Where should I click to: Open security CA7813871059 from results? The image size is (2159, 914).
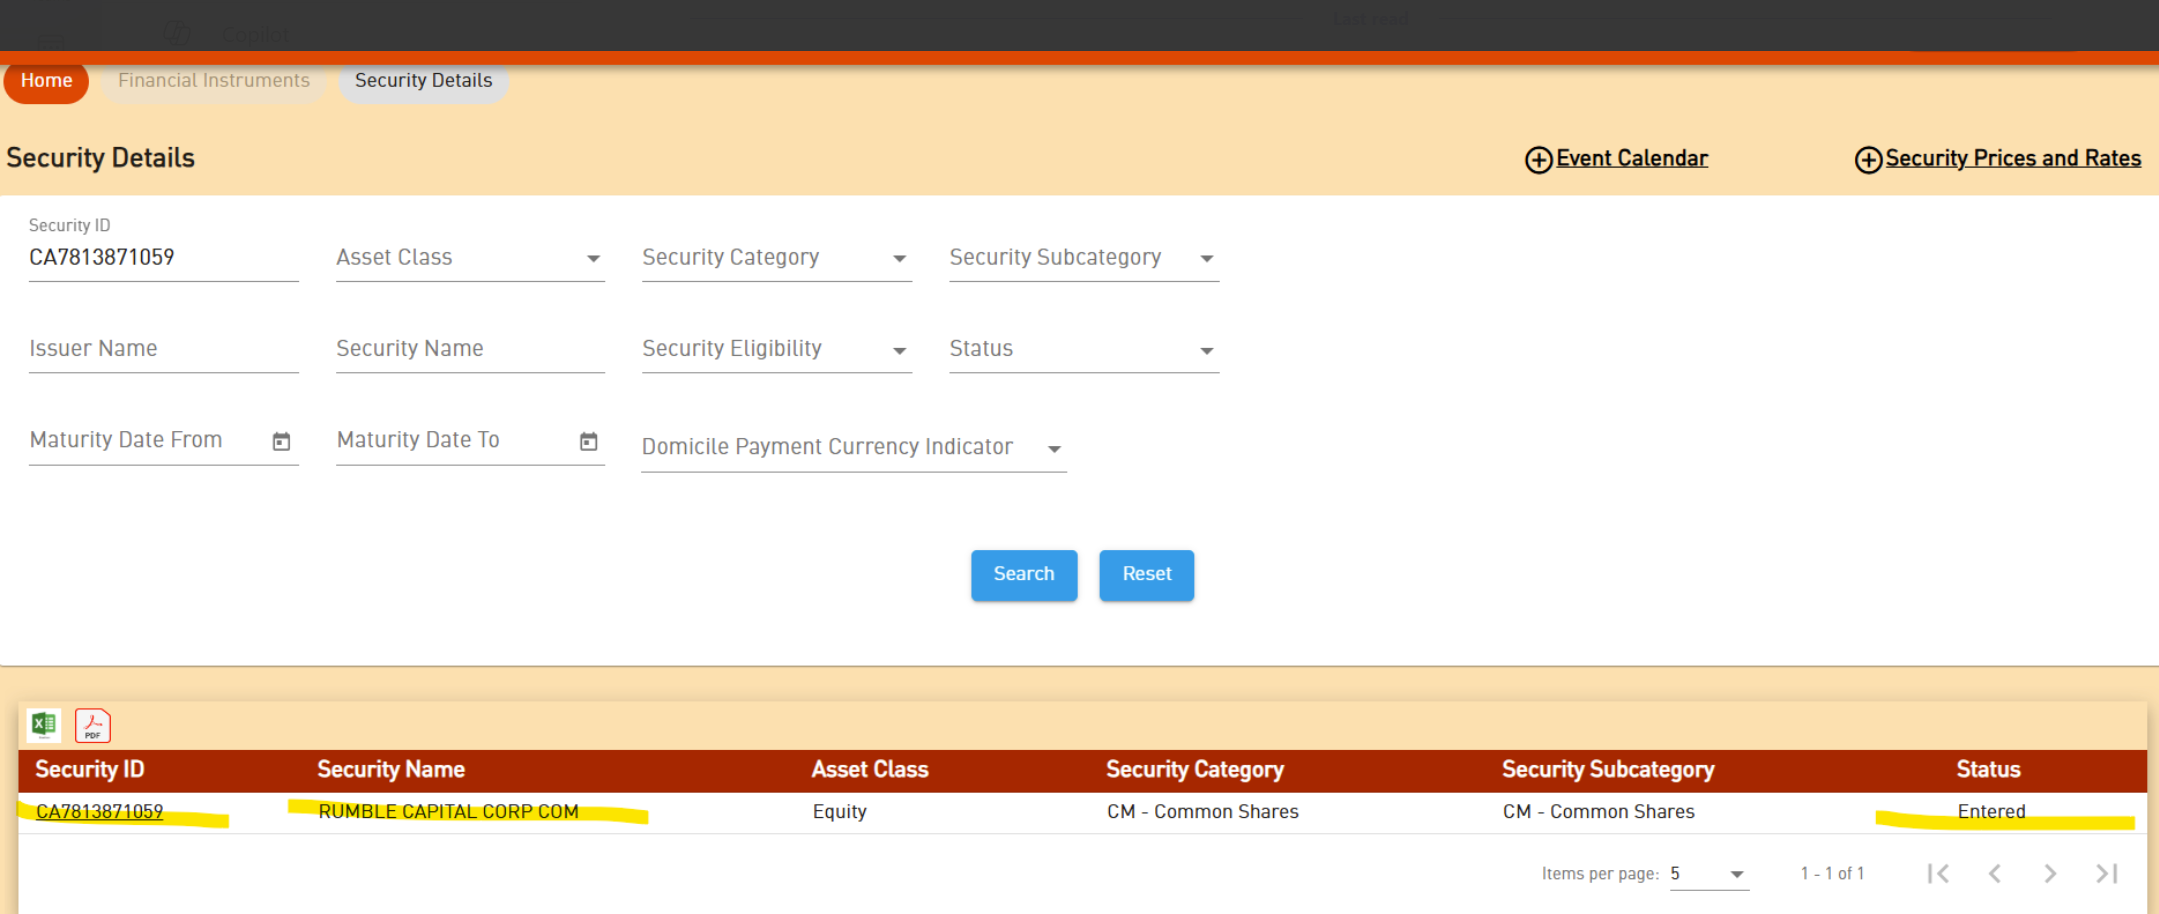click(x=99, y=811)
